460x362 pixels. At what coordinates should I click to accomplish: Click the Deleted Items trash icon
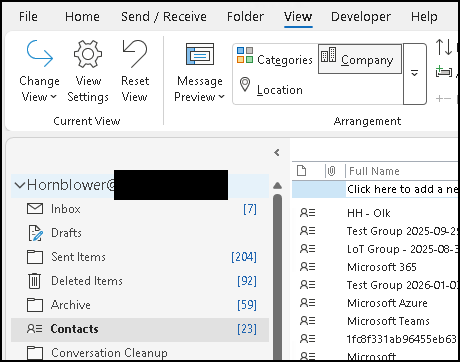pyautogui.click(x=35, y=281)
